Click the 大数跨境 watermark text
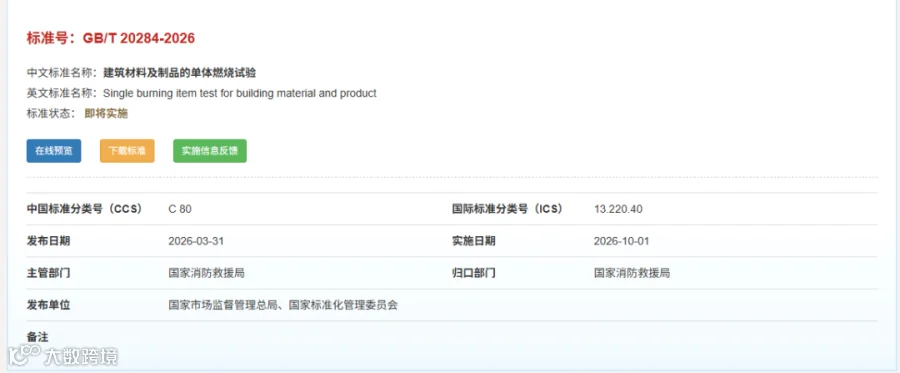The height and width of the screenshot is (373, 900). click(x=81, y=357)
